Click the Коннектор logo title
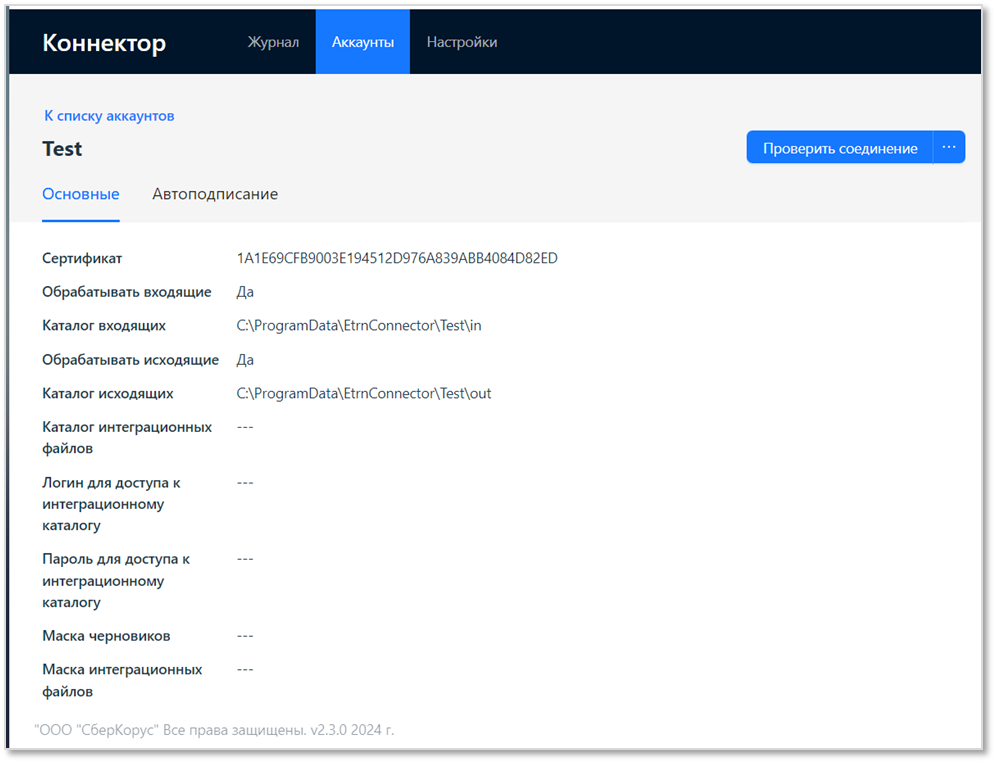The image size is (996, 763). (104, 43)
